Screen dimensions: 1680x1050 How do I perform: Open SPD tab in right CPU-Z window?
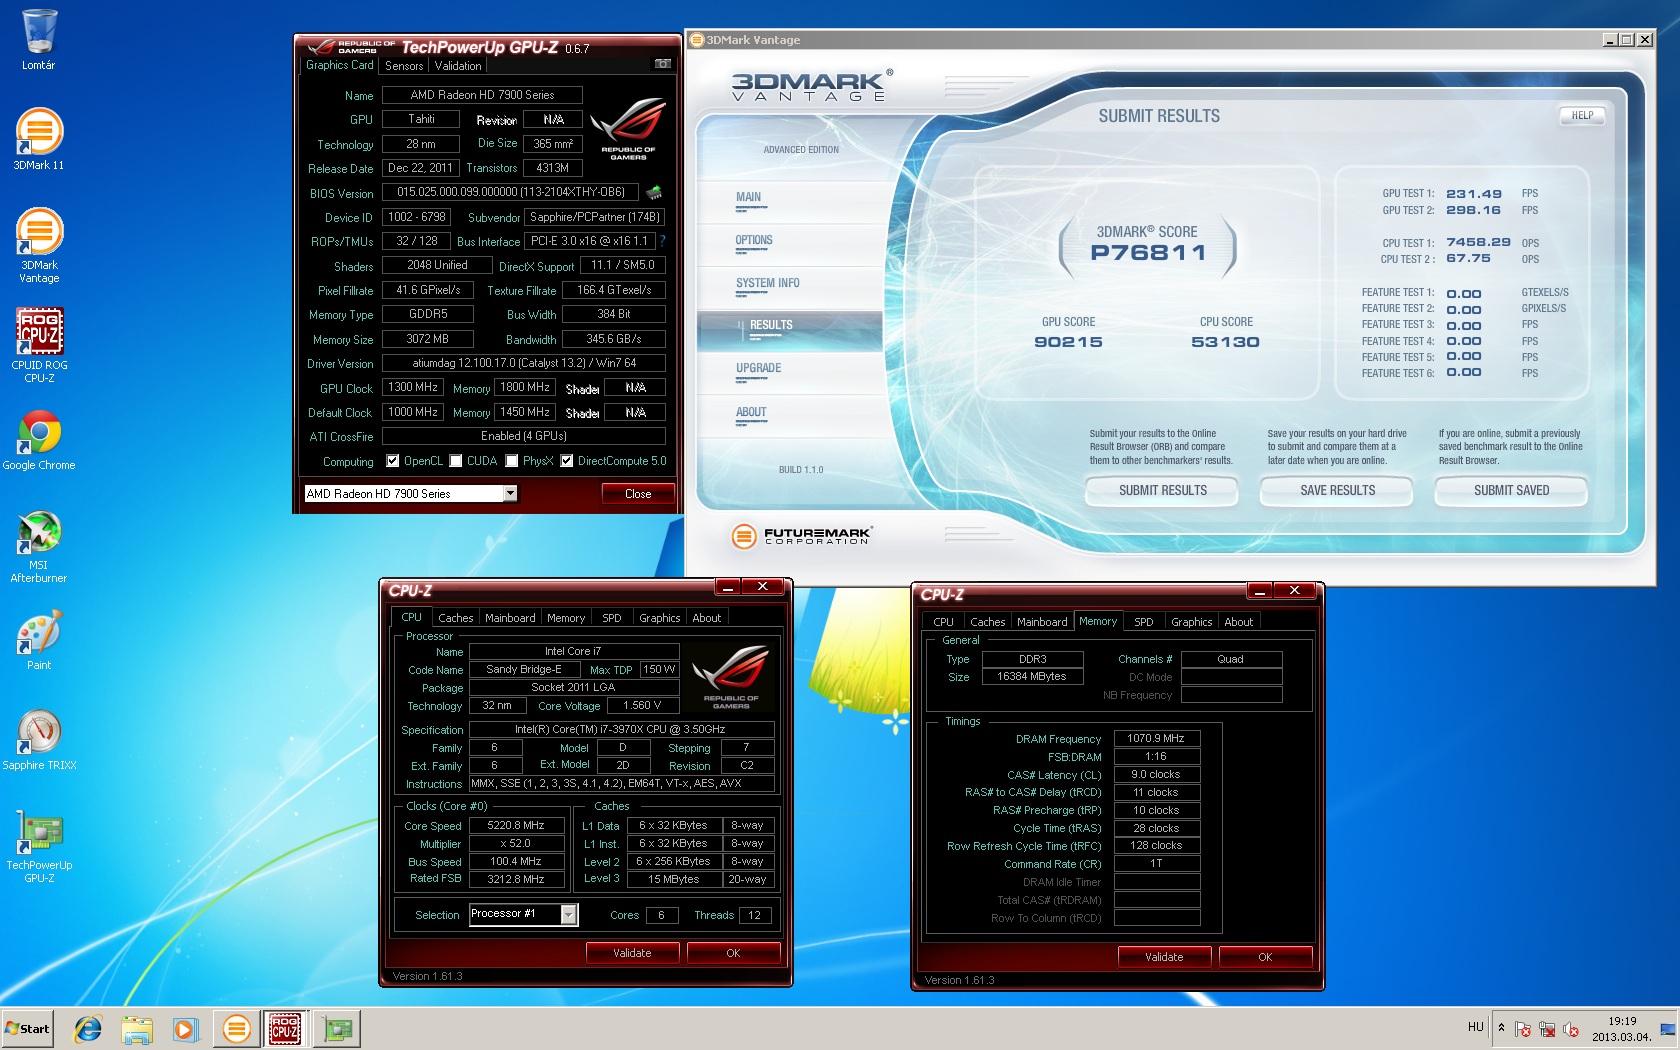tap(1144, 622)
